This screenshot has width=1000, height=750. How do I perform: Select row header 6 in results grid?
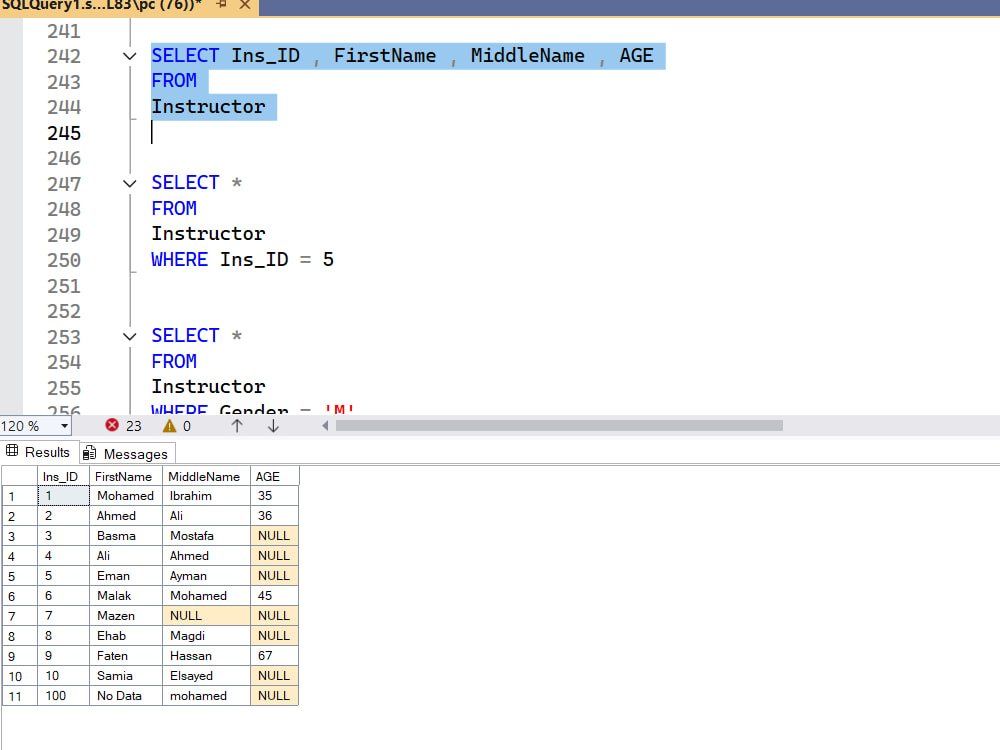click(x=20, y=596)
